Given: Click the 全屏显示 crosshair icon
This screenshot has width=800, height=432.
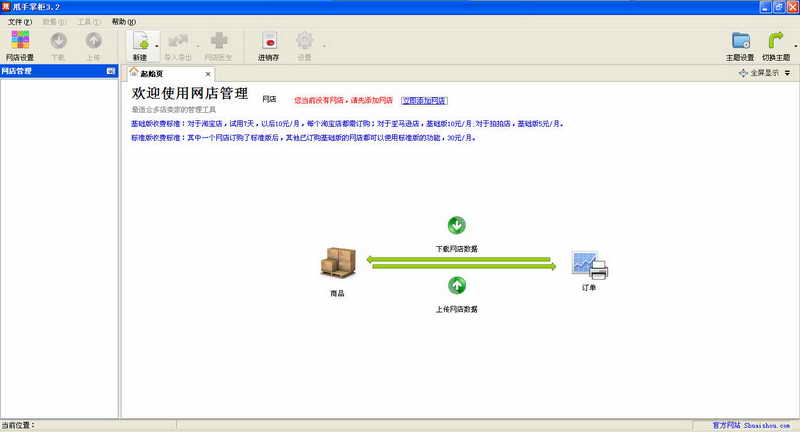Looking at the screenshot, I should [x=743, y=73].
